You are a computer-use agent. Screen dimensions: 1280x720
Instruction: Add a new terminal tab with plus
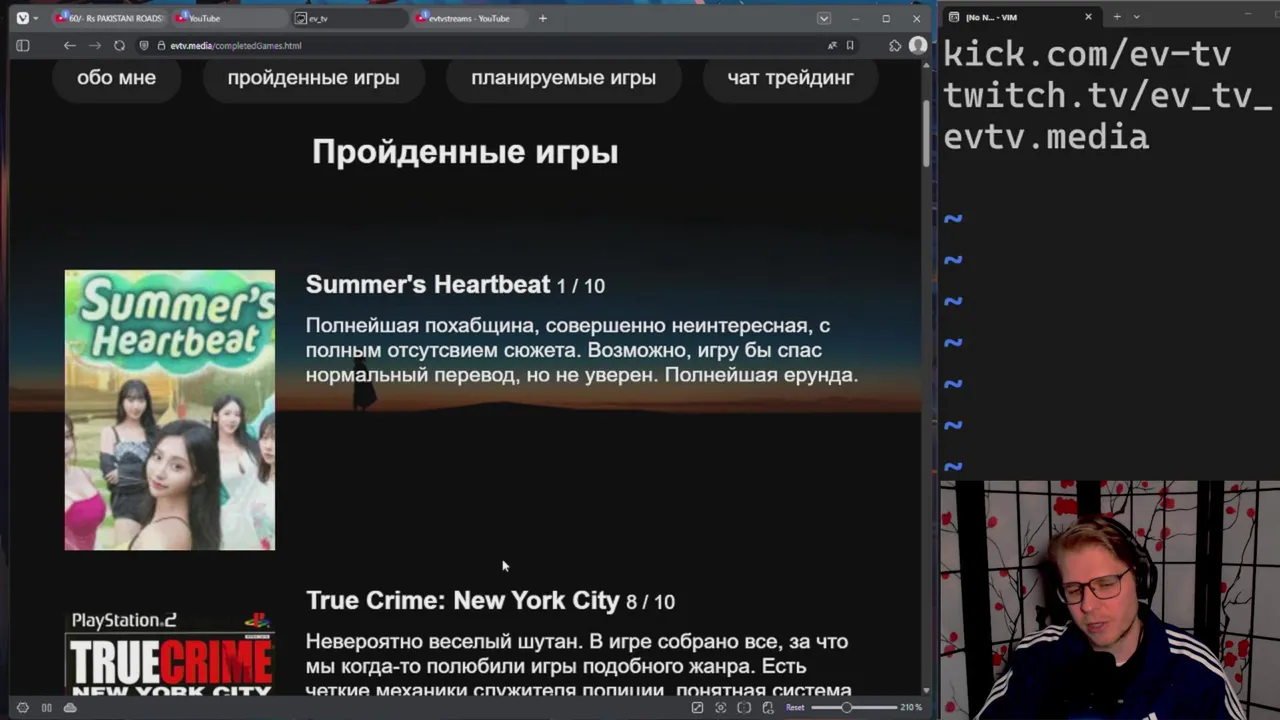click(x=1117, y=17)
